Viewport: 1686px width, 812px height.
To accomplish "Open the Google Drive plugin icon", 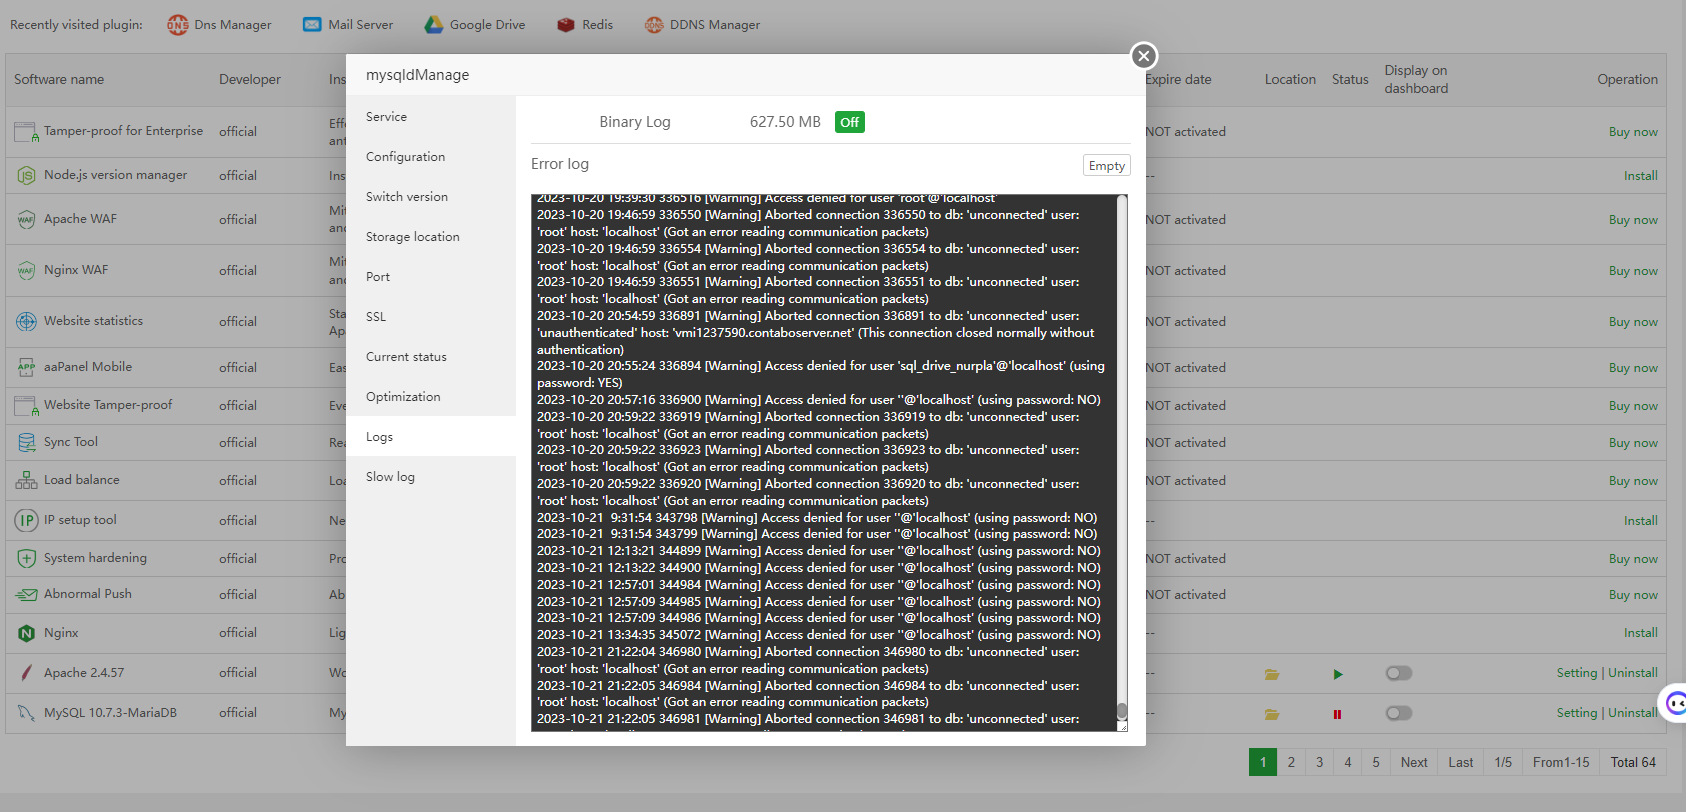I will tap(434, 25).
